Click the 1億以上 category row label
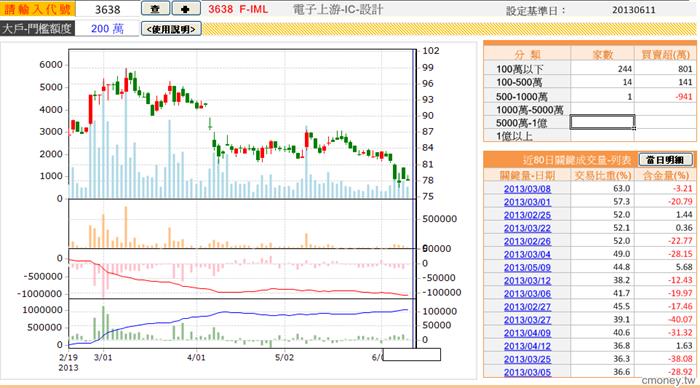The width and height of the screenshot is (700, 388). [514, 136]
